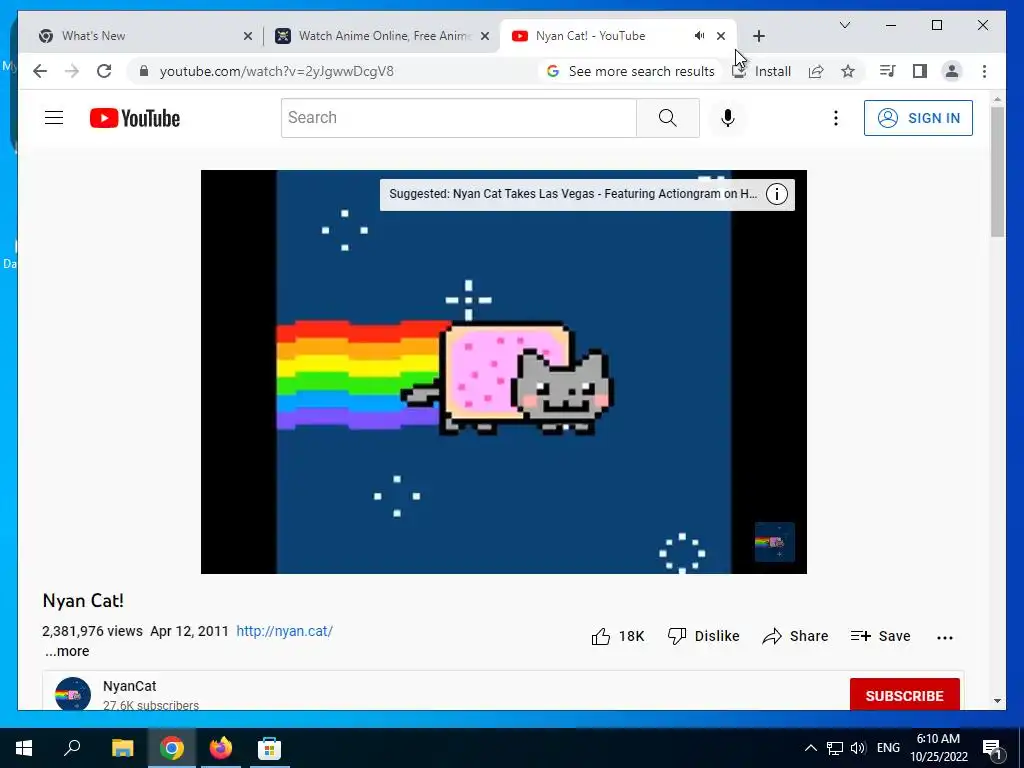Reload the YouTube page
The width and height of the screenshot is (1024, 768).
(104, 71)
